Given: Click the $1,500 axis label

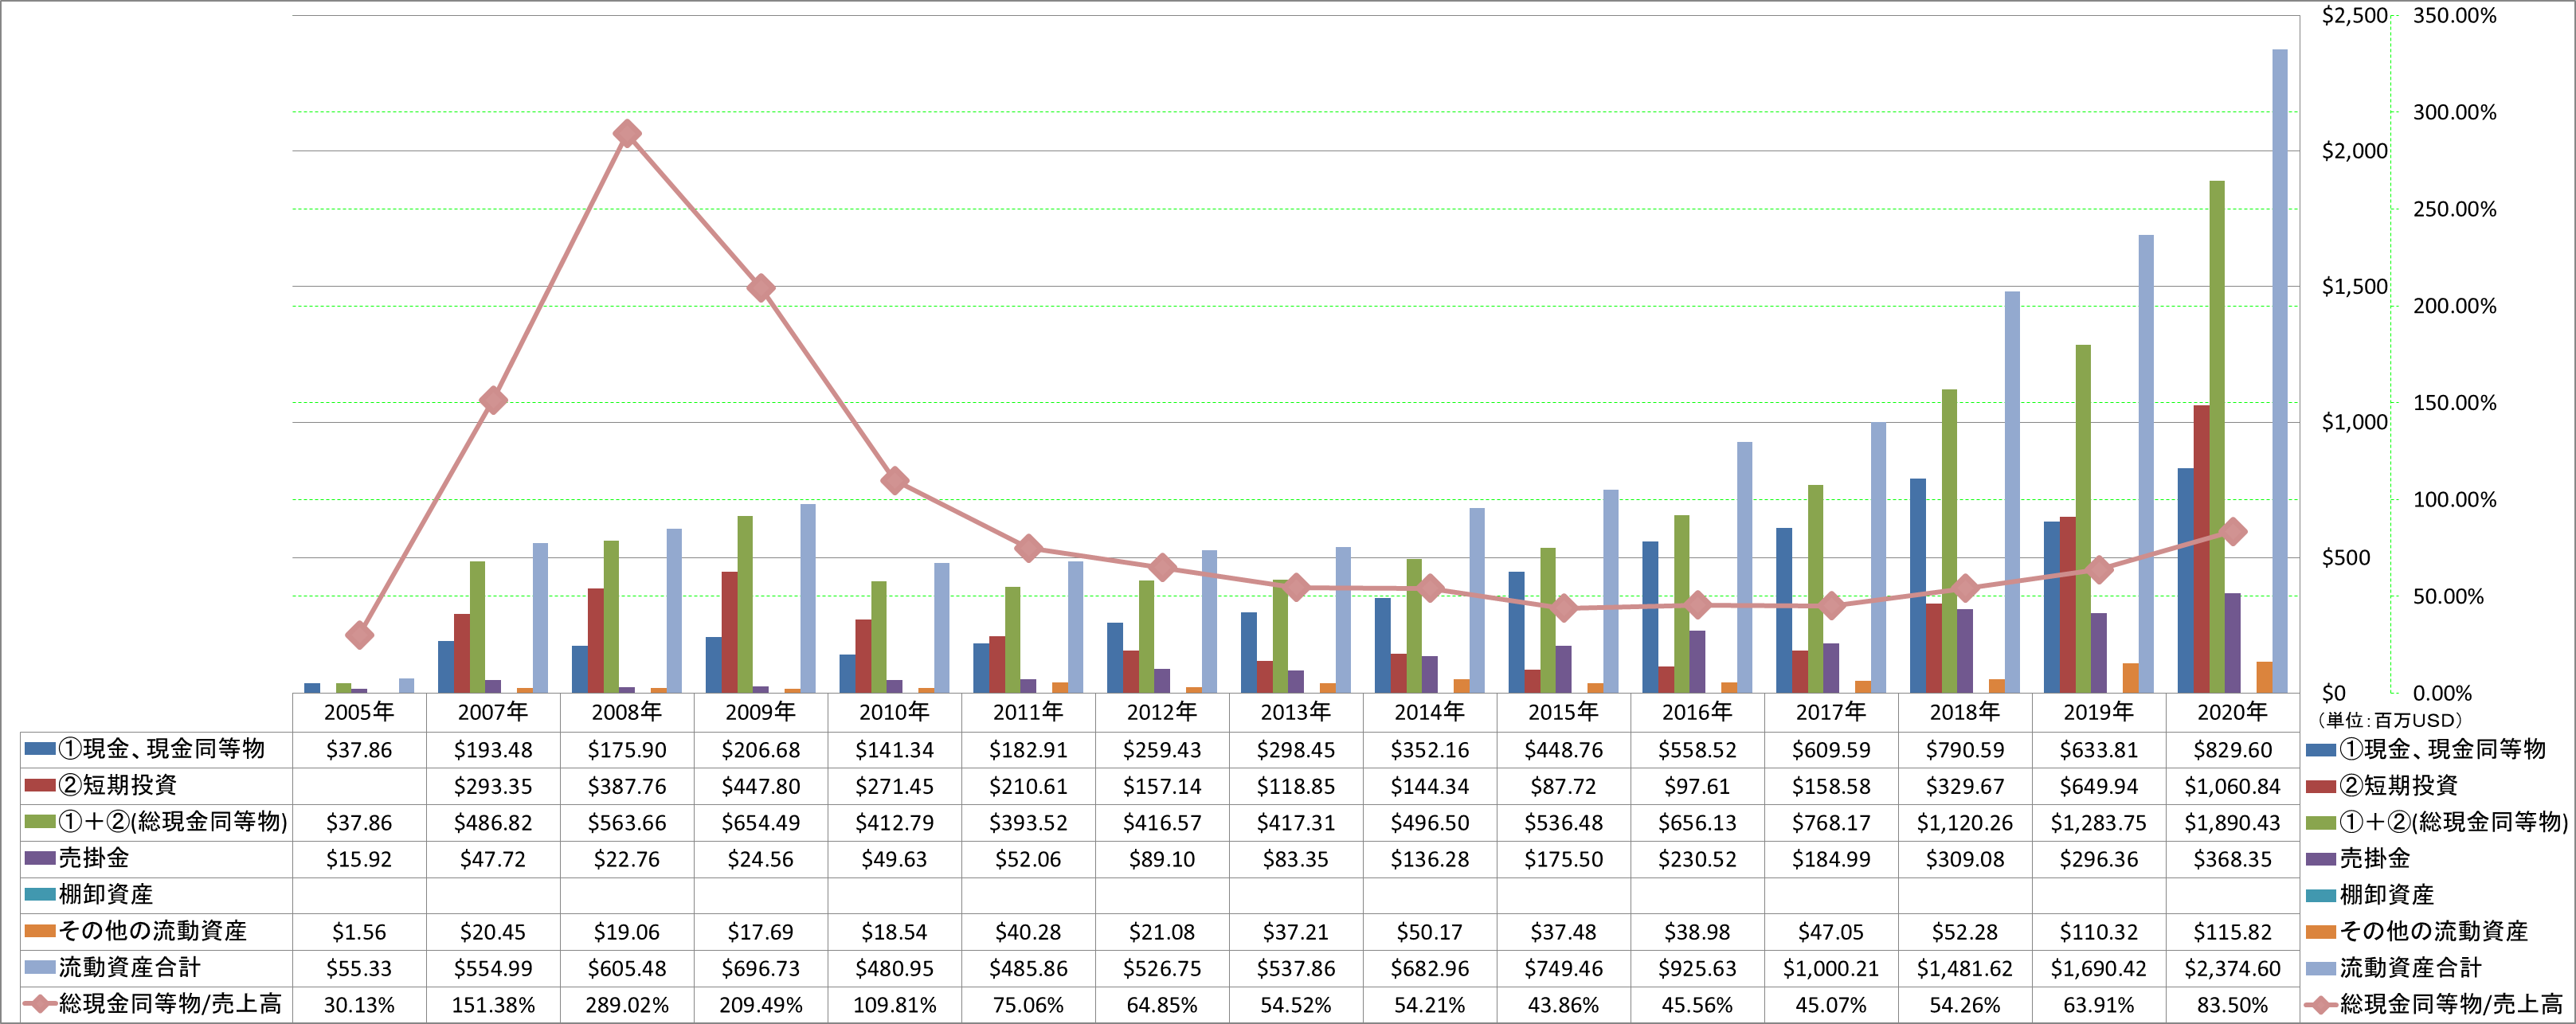Looking at the screenshot, I should coord(2354,287).
